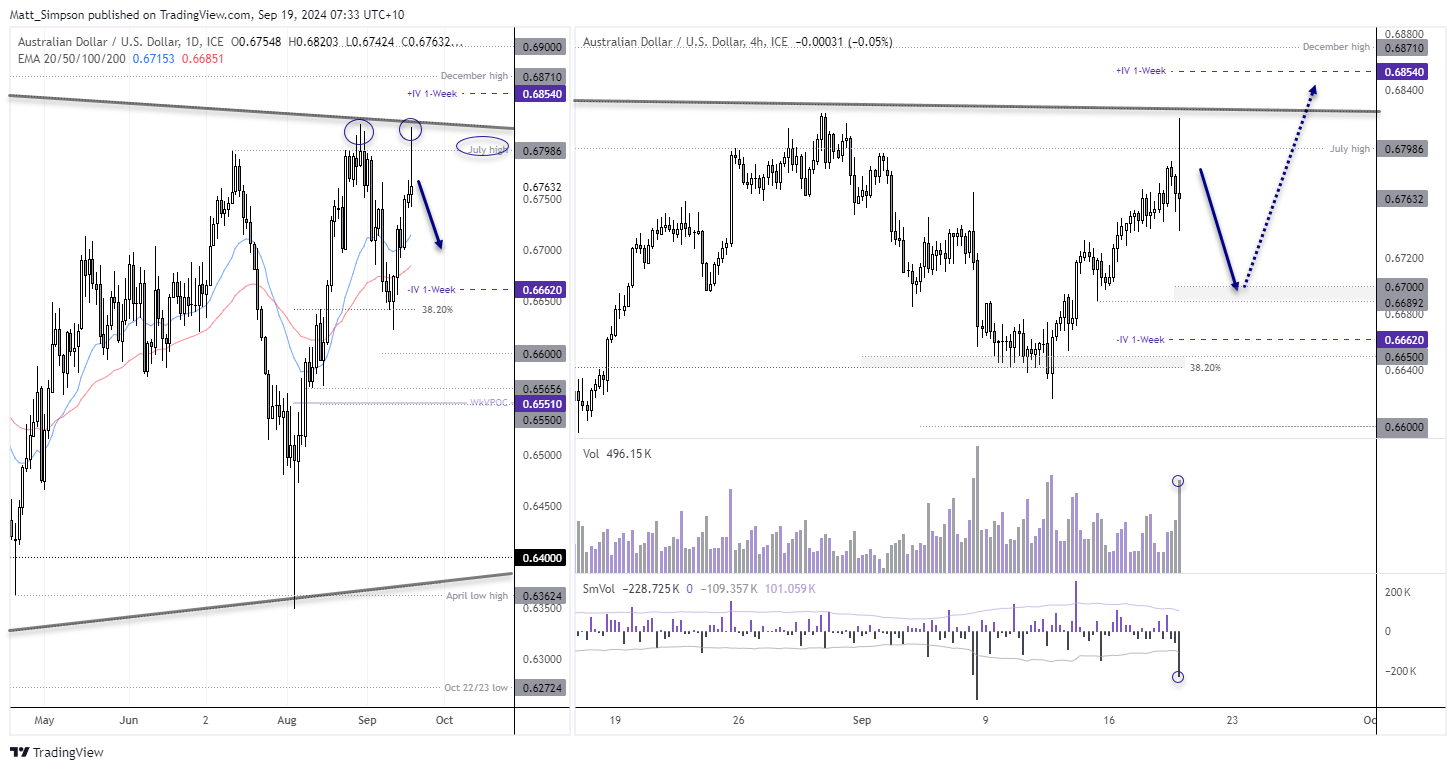Click the 0.63624 April low price label
This screenshot has height=770, width=1456.
[x=541, y=596]
